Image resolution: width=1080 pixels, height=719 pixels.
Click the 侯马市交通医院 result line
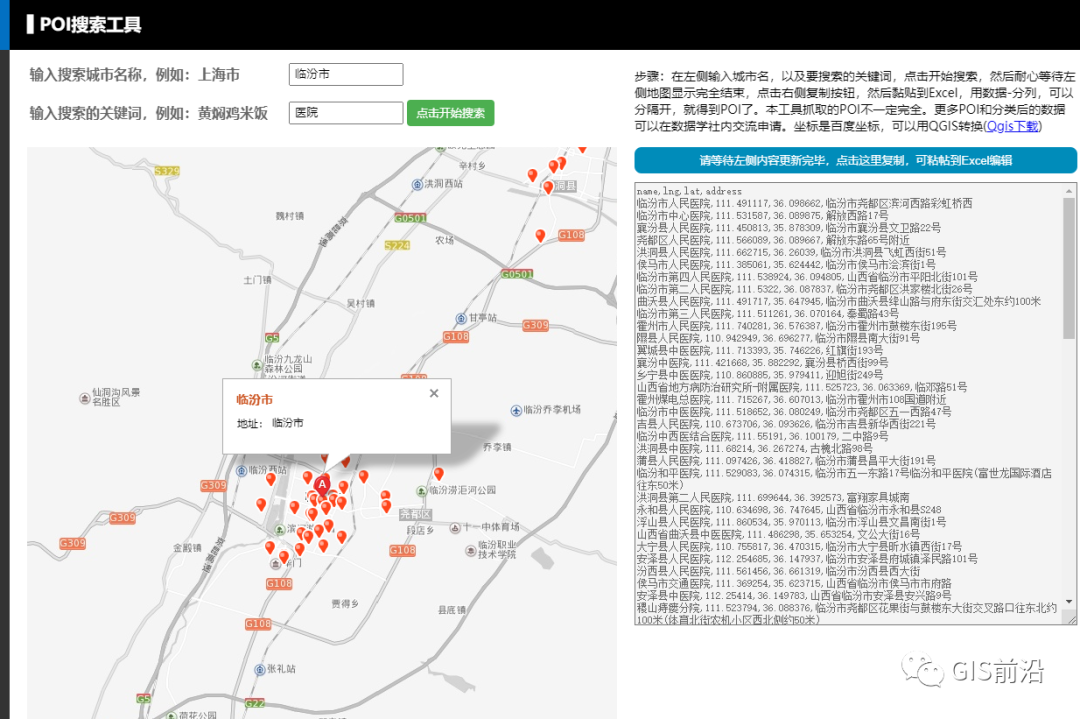(x=794, y=583)
